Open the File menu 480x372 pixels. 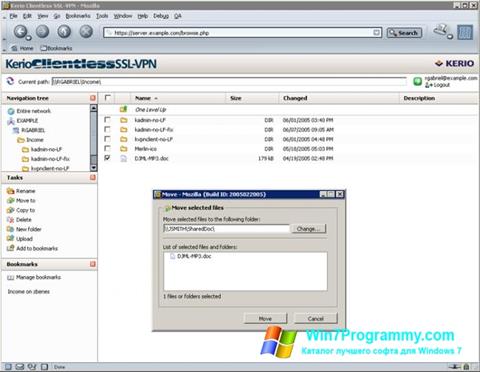click(x=13, y=16)
